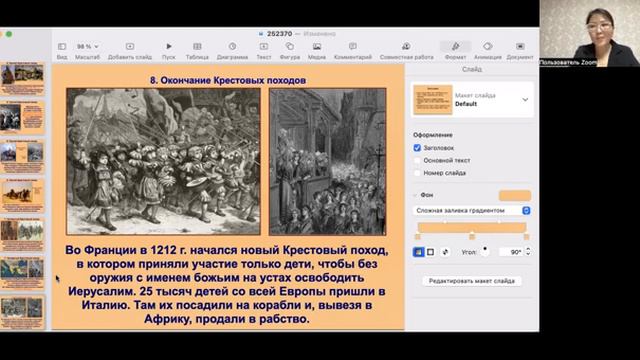Open the Фигура shapes menu

[x=290, y=51]
